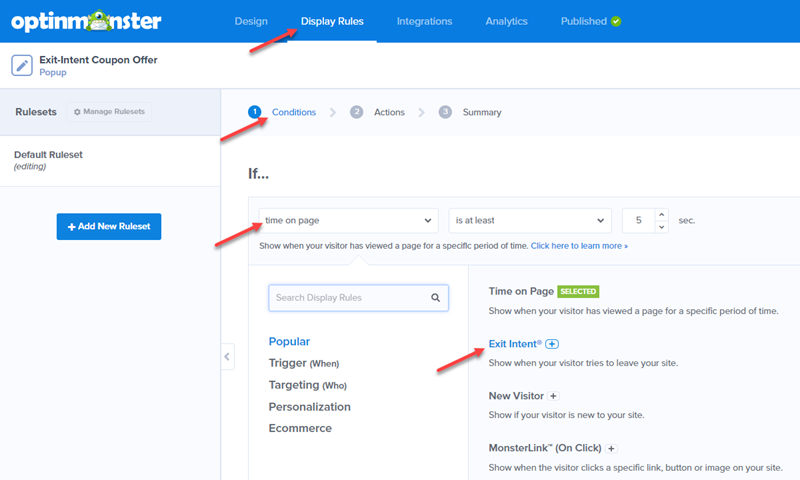Screen dimensions: 800x480
Task: Choose the New Visitor rule
Action: pos(516,396)
